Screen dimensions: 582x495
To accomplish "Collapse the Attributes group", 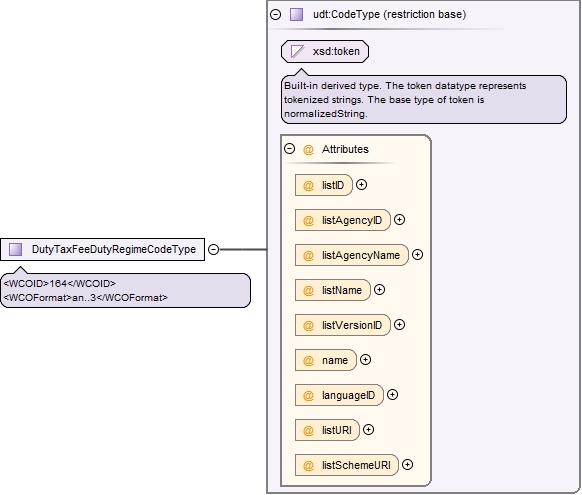I will point(289,149).
